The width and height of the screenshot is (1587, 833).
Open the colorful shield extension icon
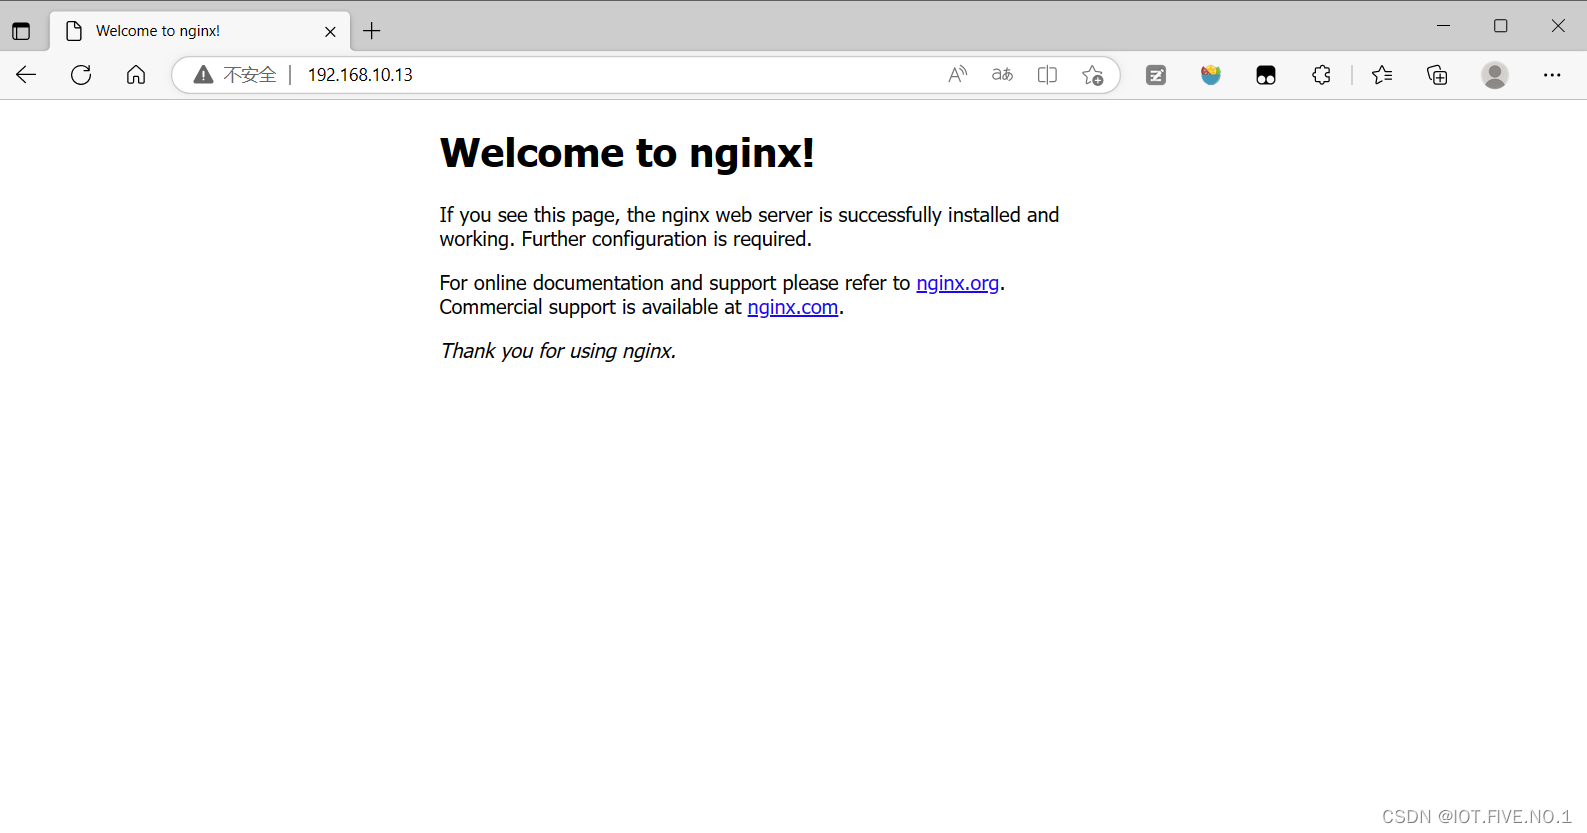pyautogui.click(x=1211, y=75)
